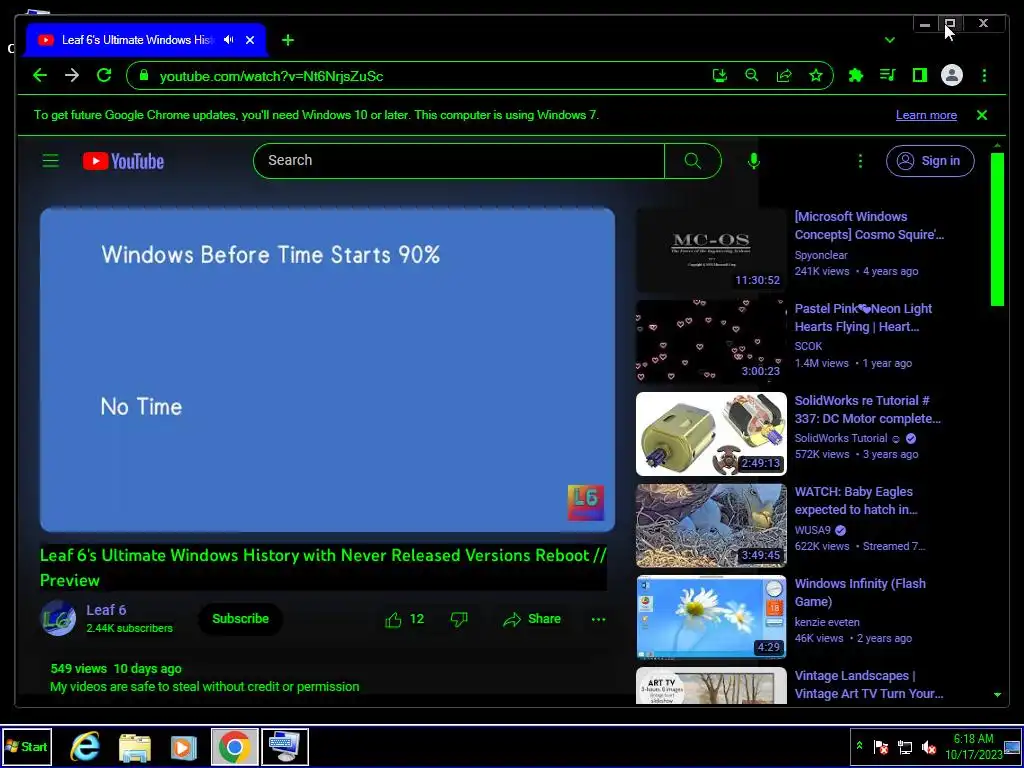The width and height of the screenshot is (1024, 768).
Task: Bookmark this tab with the star
Action: click(x=816, y=76)
